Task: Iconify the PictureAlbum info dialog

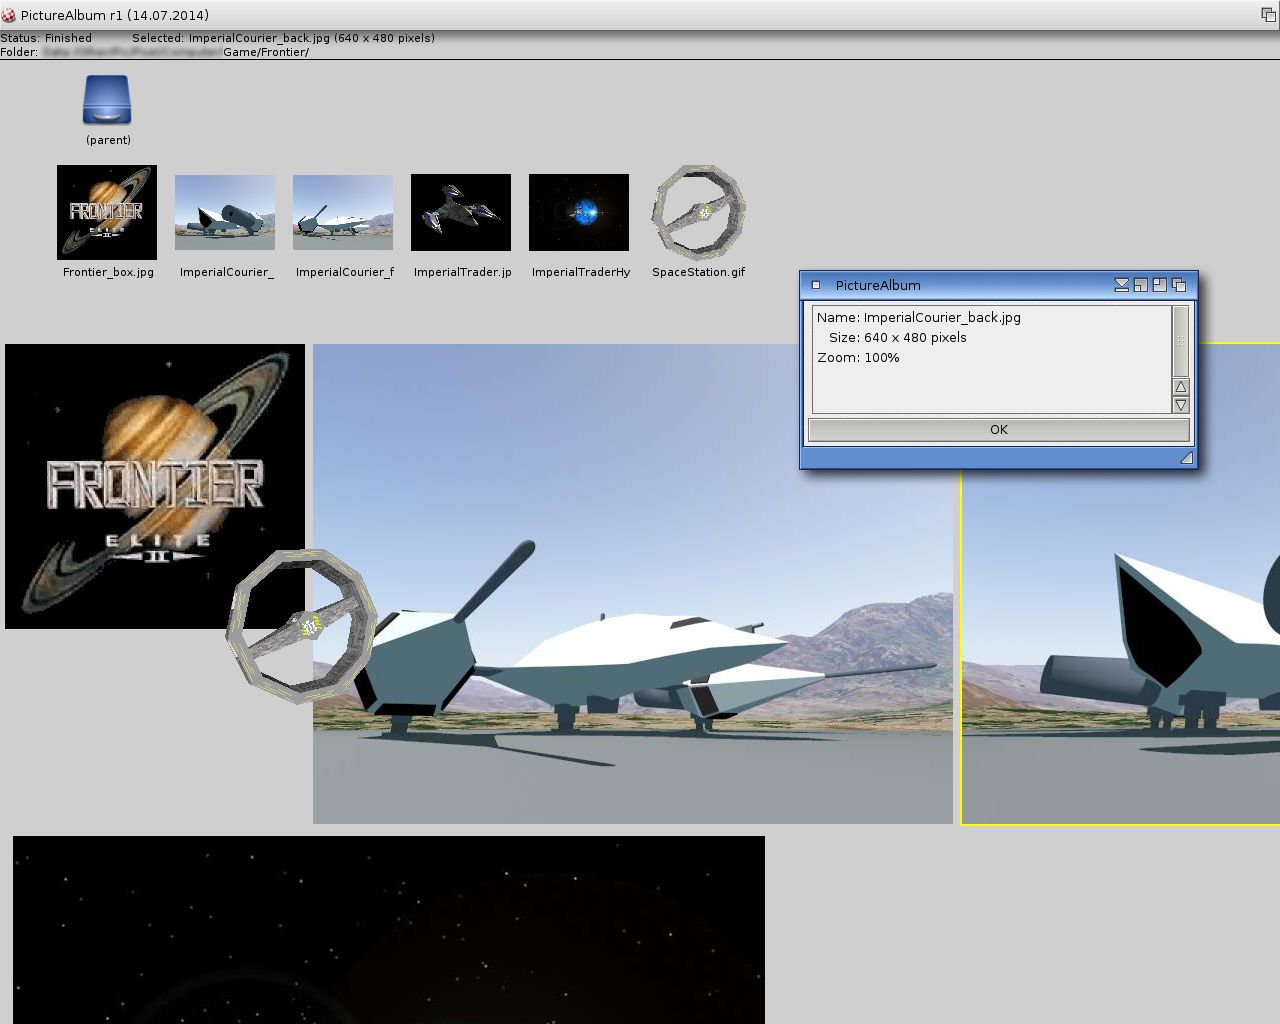Action: pyautogui.click(x=1122, y=285)
